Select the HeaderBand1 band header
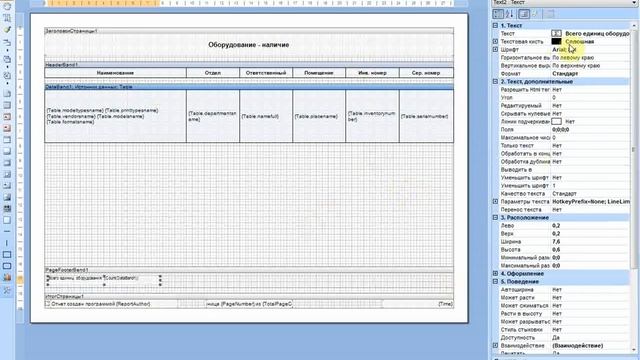The image size is (640, 360). 249,64
